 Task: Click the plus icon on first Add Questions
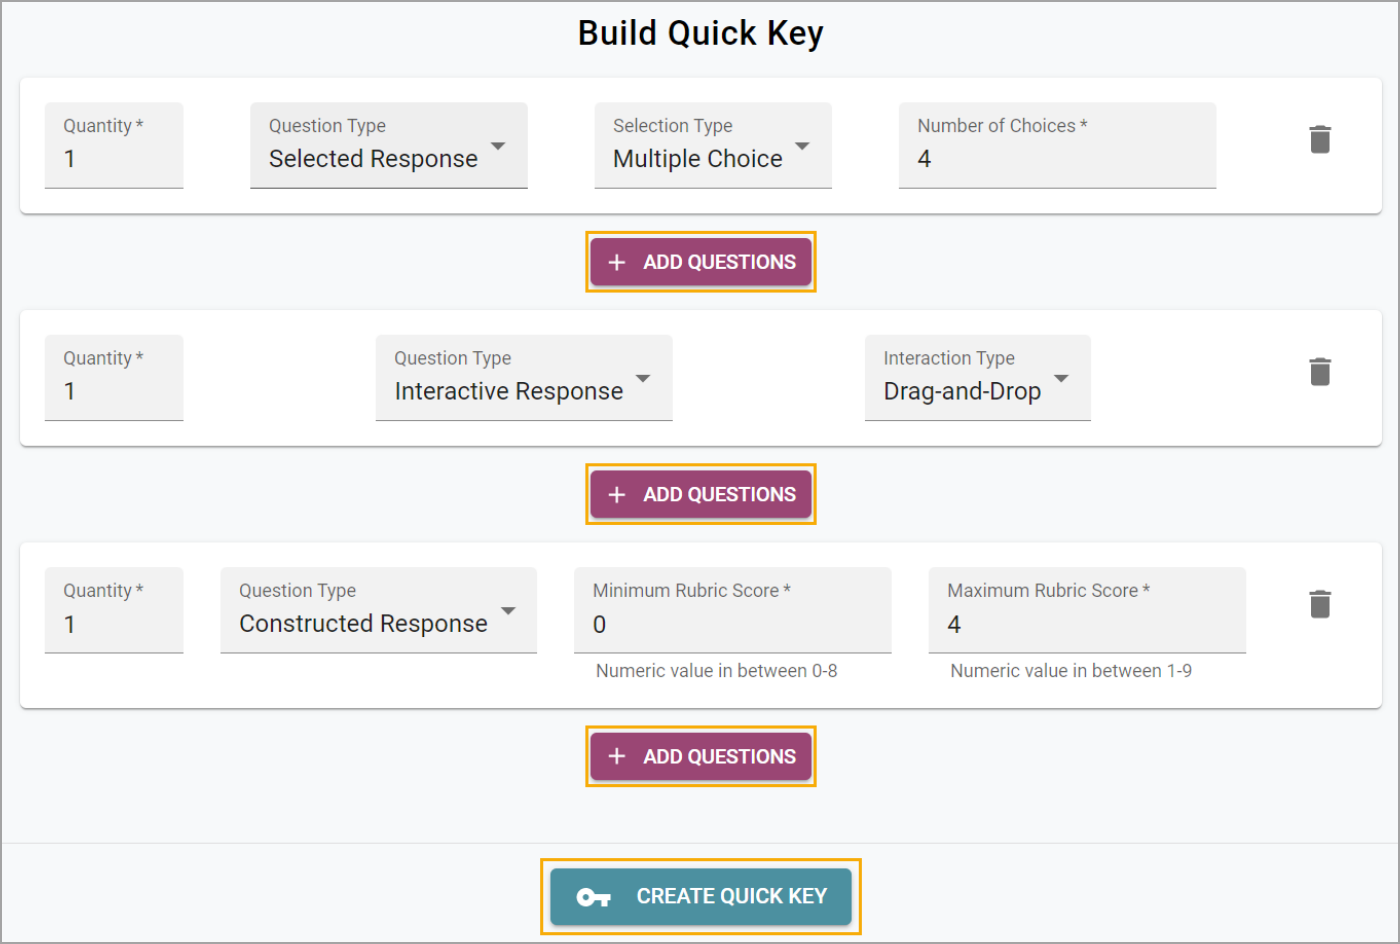pos(617,262)
